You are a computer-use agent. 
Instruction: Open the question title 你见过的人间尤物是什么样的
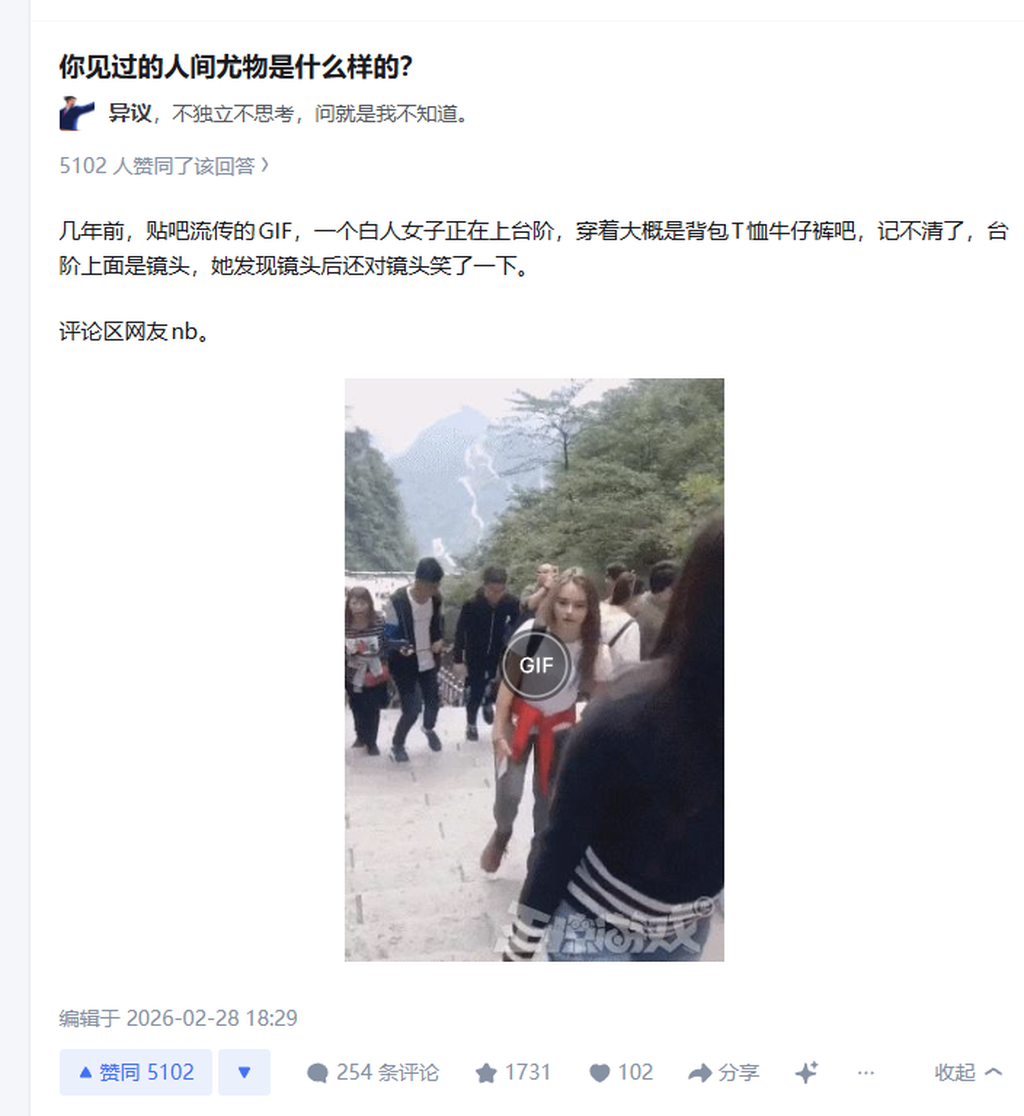point(236,67)
